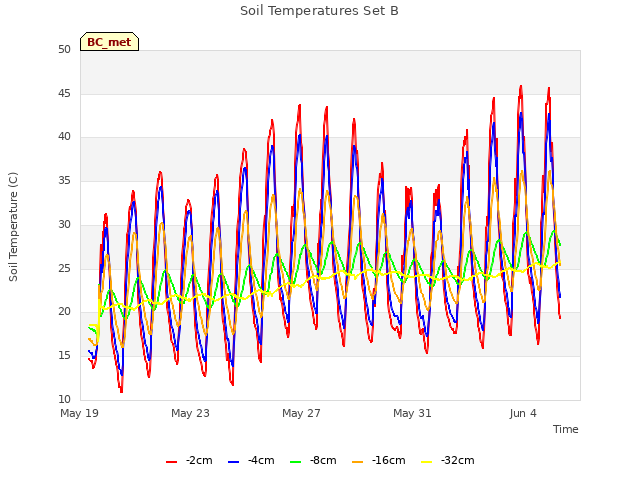Click the Soil Temperature (C) axis title
The width and height of the screenshot is (640, 480).
13,227
